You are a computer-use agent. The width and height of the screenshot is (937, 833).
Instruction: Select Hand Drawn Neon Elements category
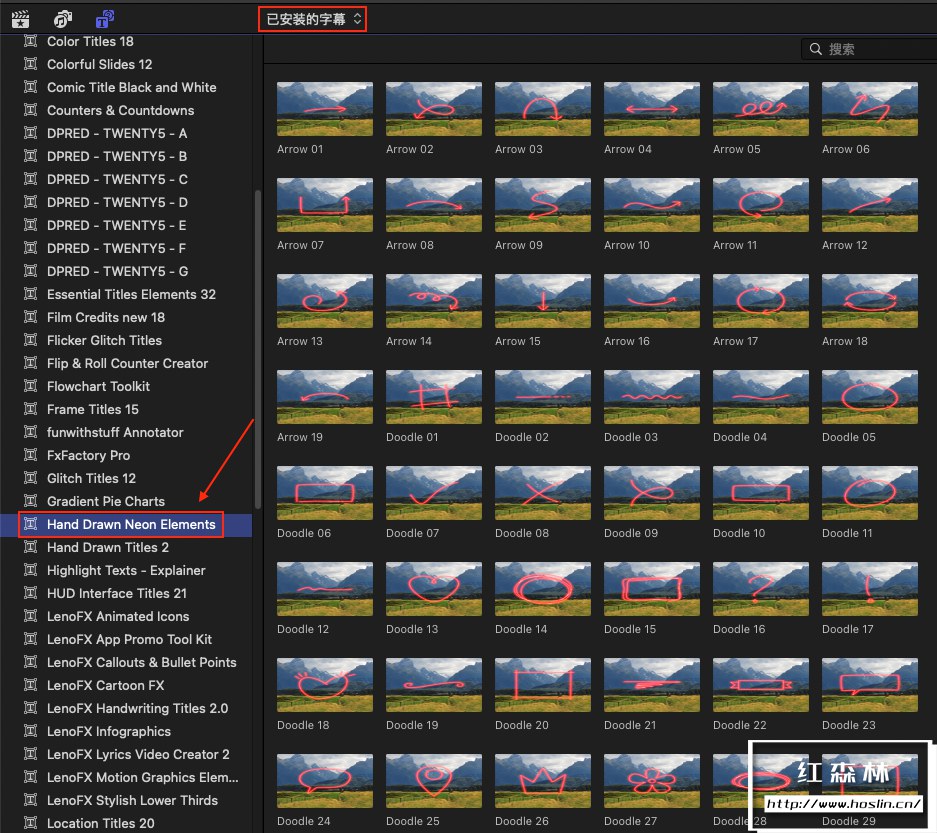131,524
